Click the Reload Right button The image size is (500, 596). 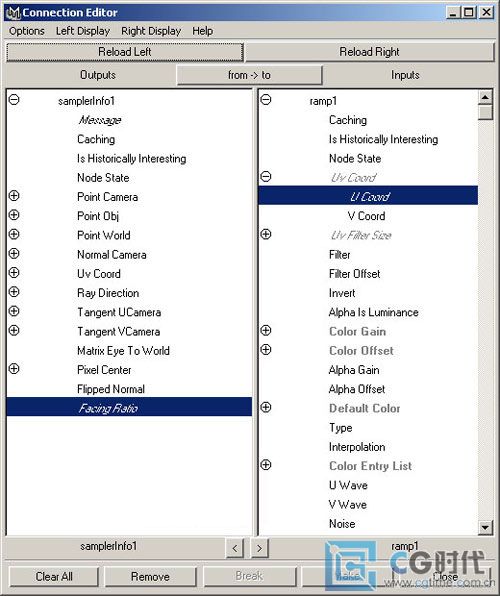pos(369,52)
